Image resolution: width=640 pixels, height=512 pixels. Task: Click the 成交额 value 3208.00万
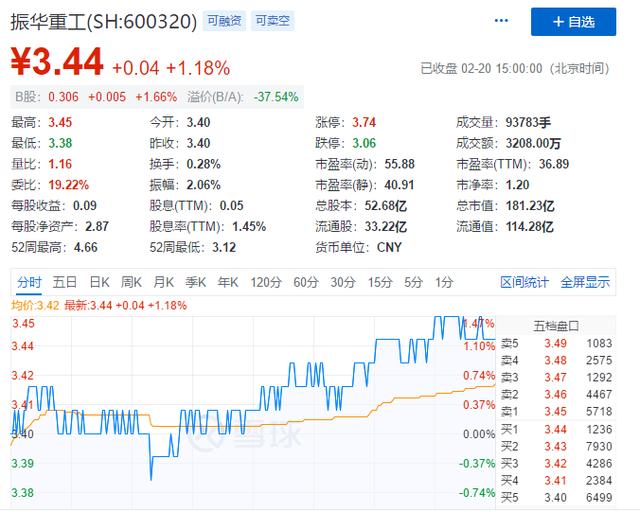(x=533, y=143)
